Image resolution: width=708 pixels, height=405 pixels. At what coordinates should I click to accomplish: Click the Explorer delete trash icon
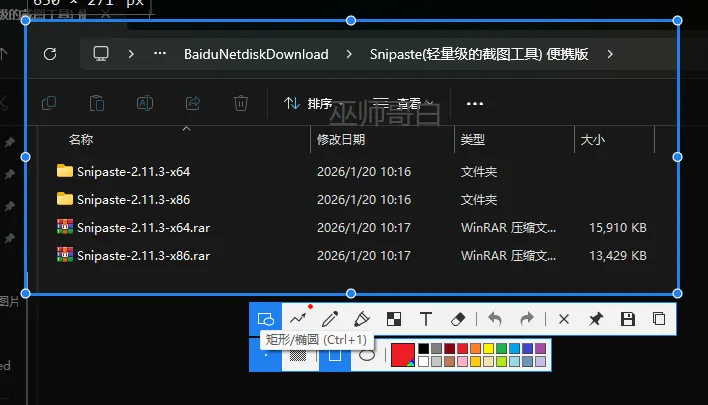click(x=241, y=103)
